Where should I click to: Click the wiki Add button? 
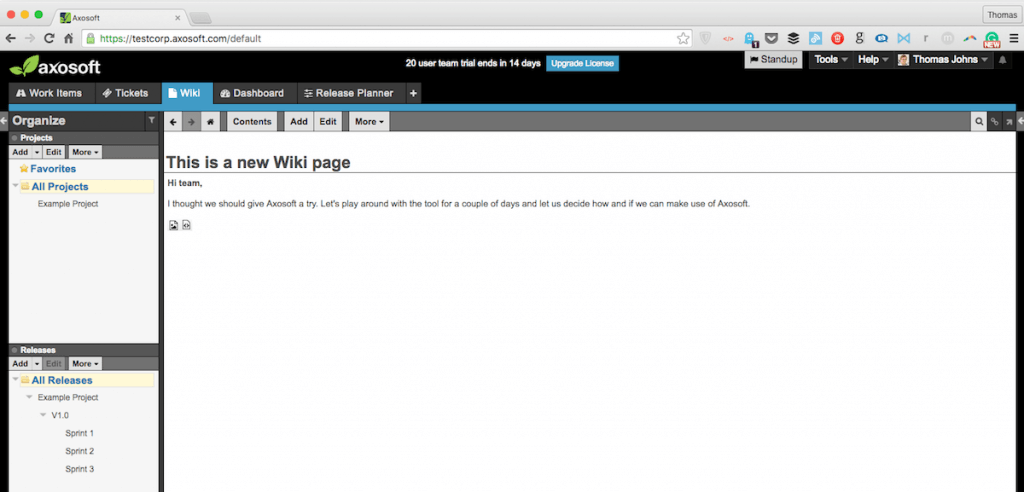coord(299,122)
